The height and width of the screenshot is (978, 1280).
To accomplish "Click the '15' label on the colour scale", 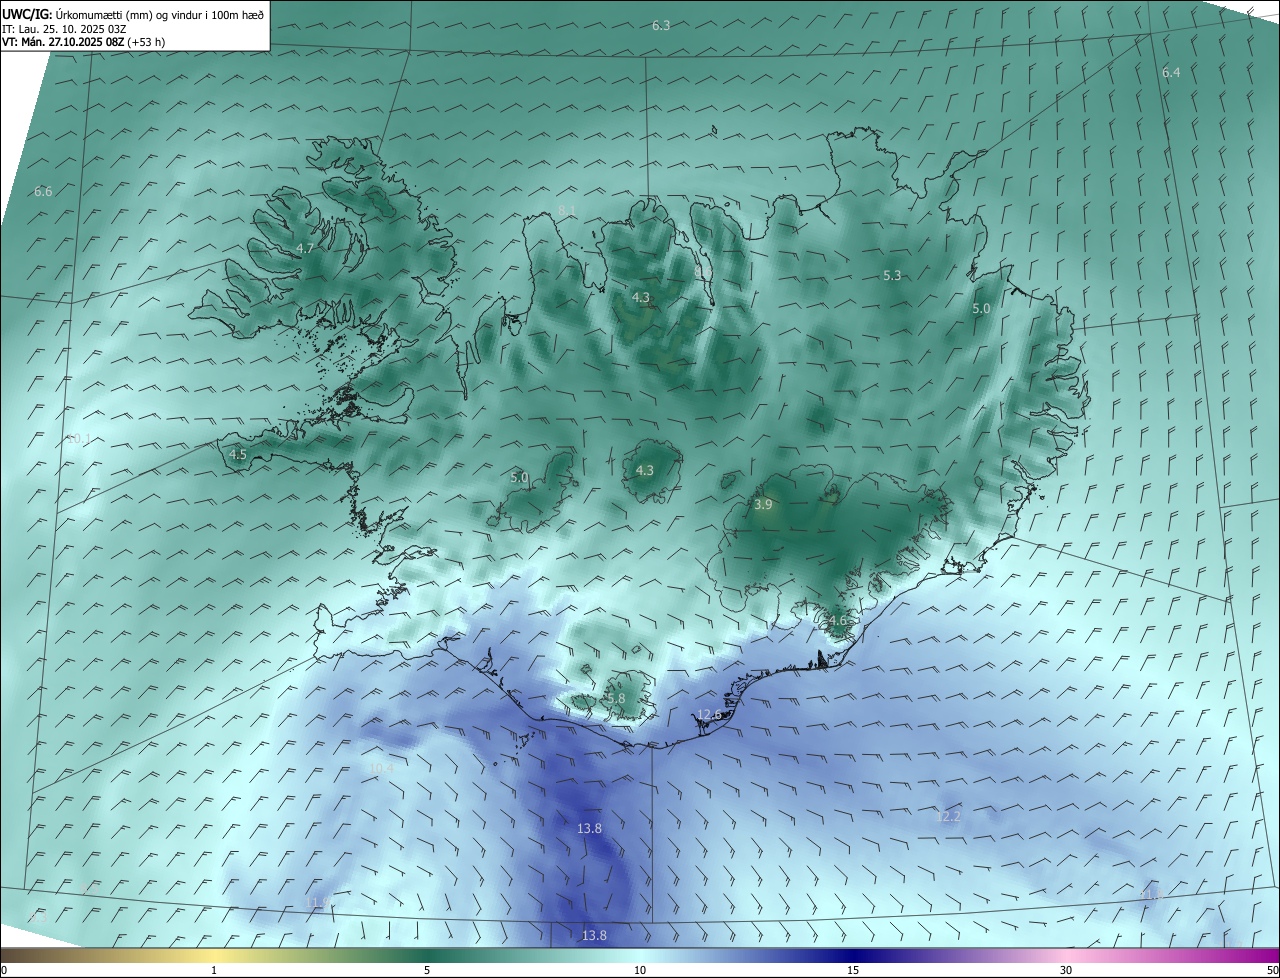I will click(853, 970).
